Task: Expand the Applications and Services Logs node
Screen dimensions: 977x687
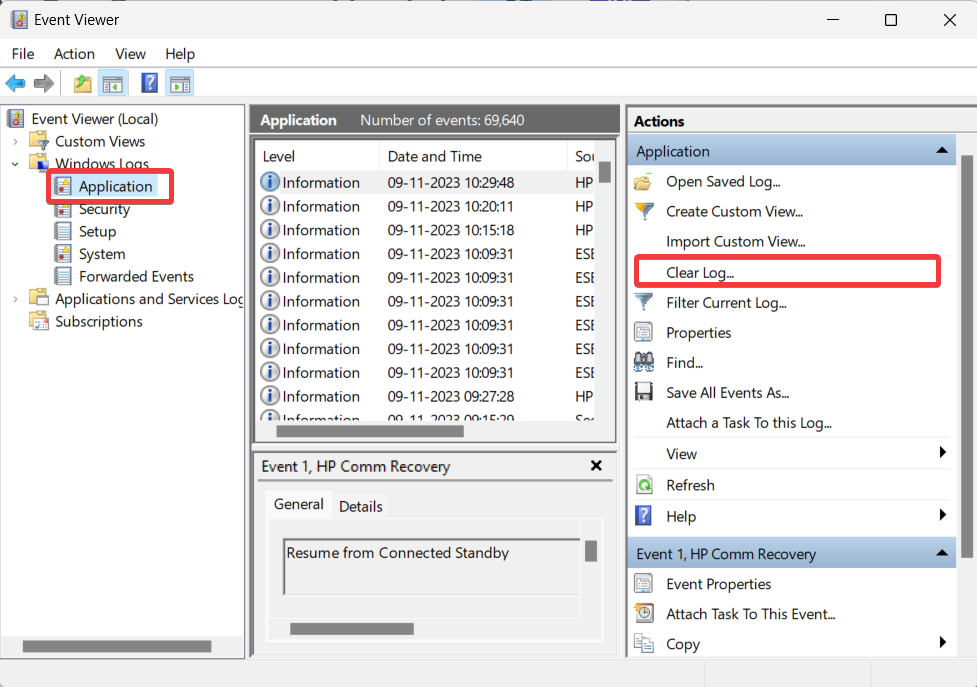Action: tap(14, 298)
